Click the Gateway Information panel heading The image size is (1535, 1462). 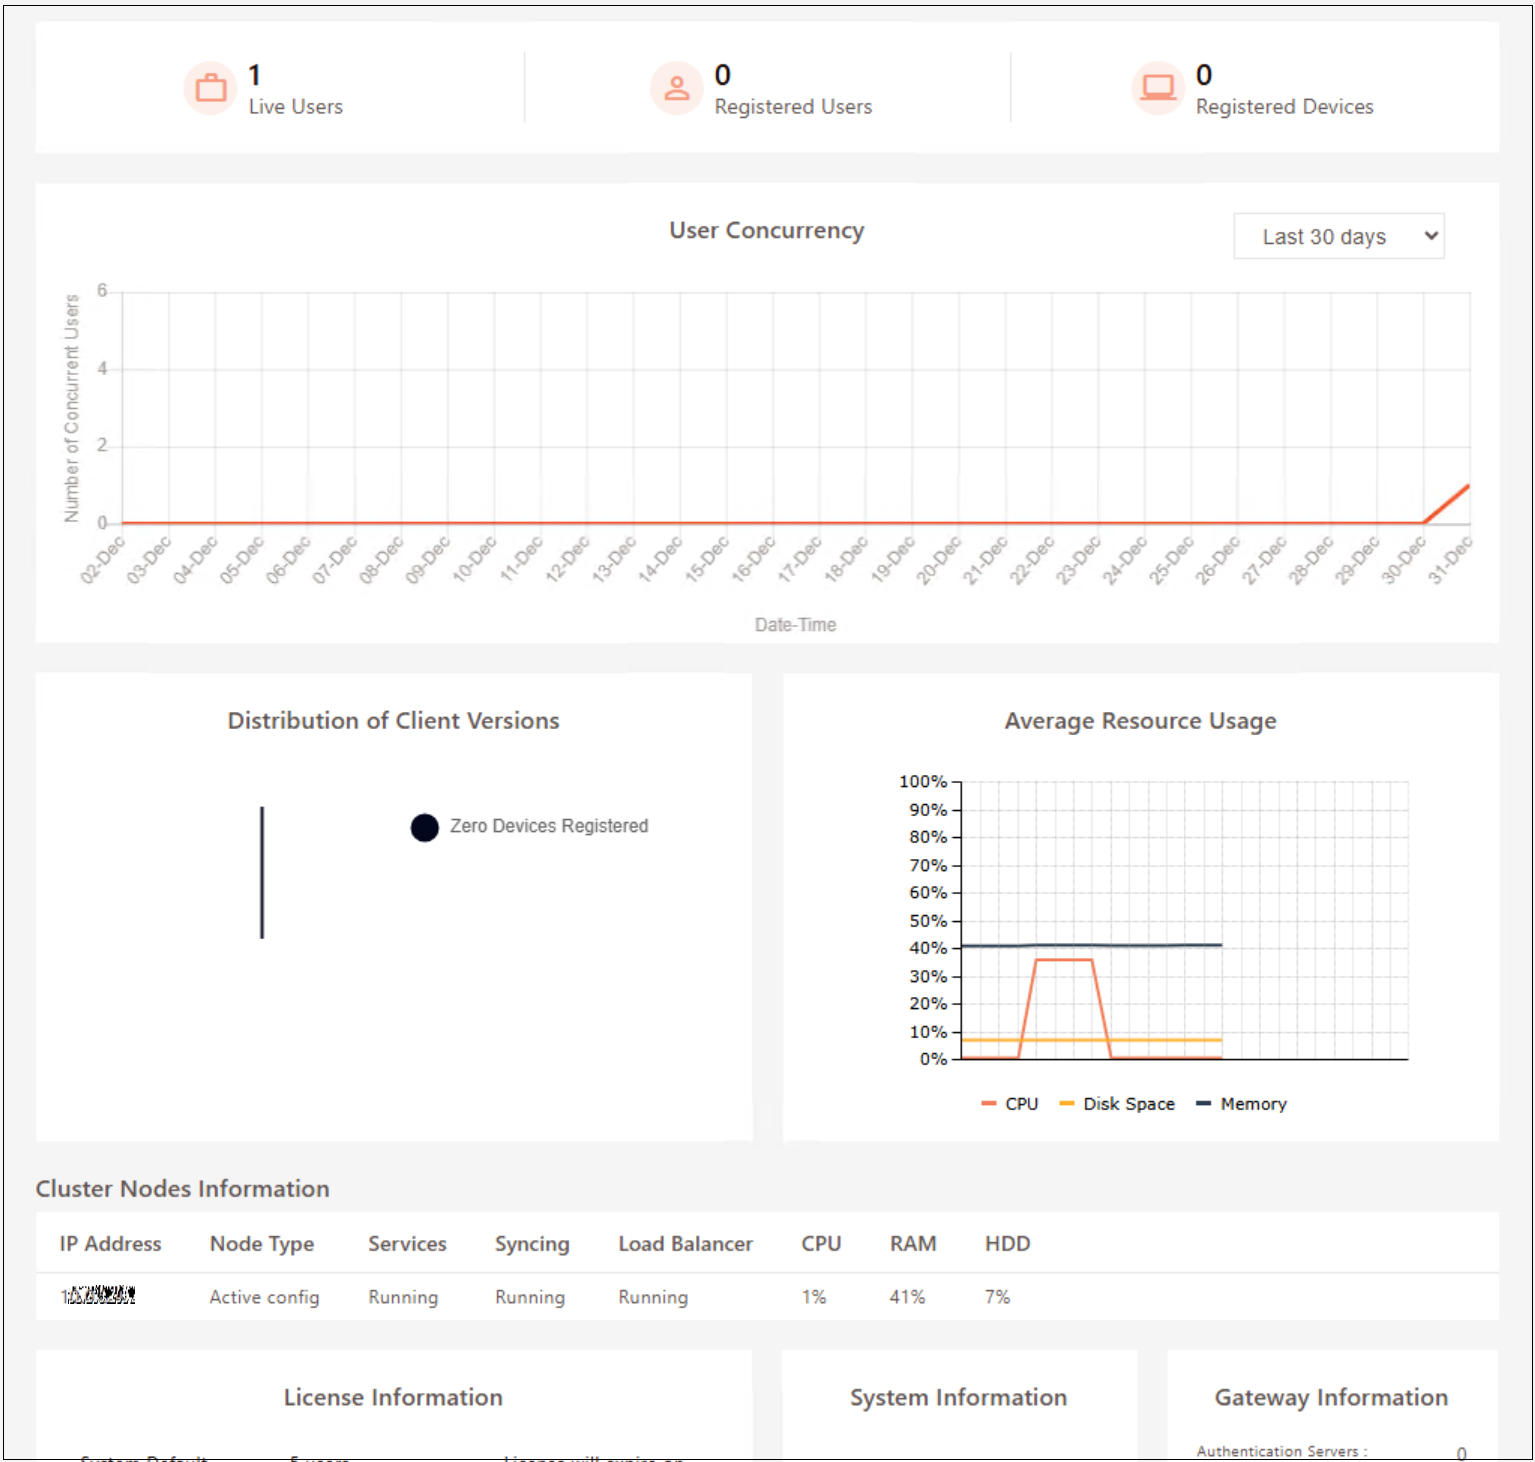(x=1331, y=1397)
